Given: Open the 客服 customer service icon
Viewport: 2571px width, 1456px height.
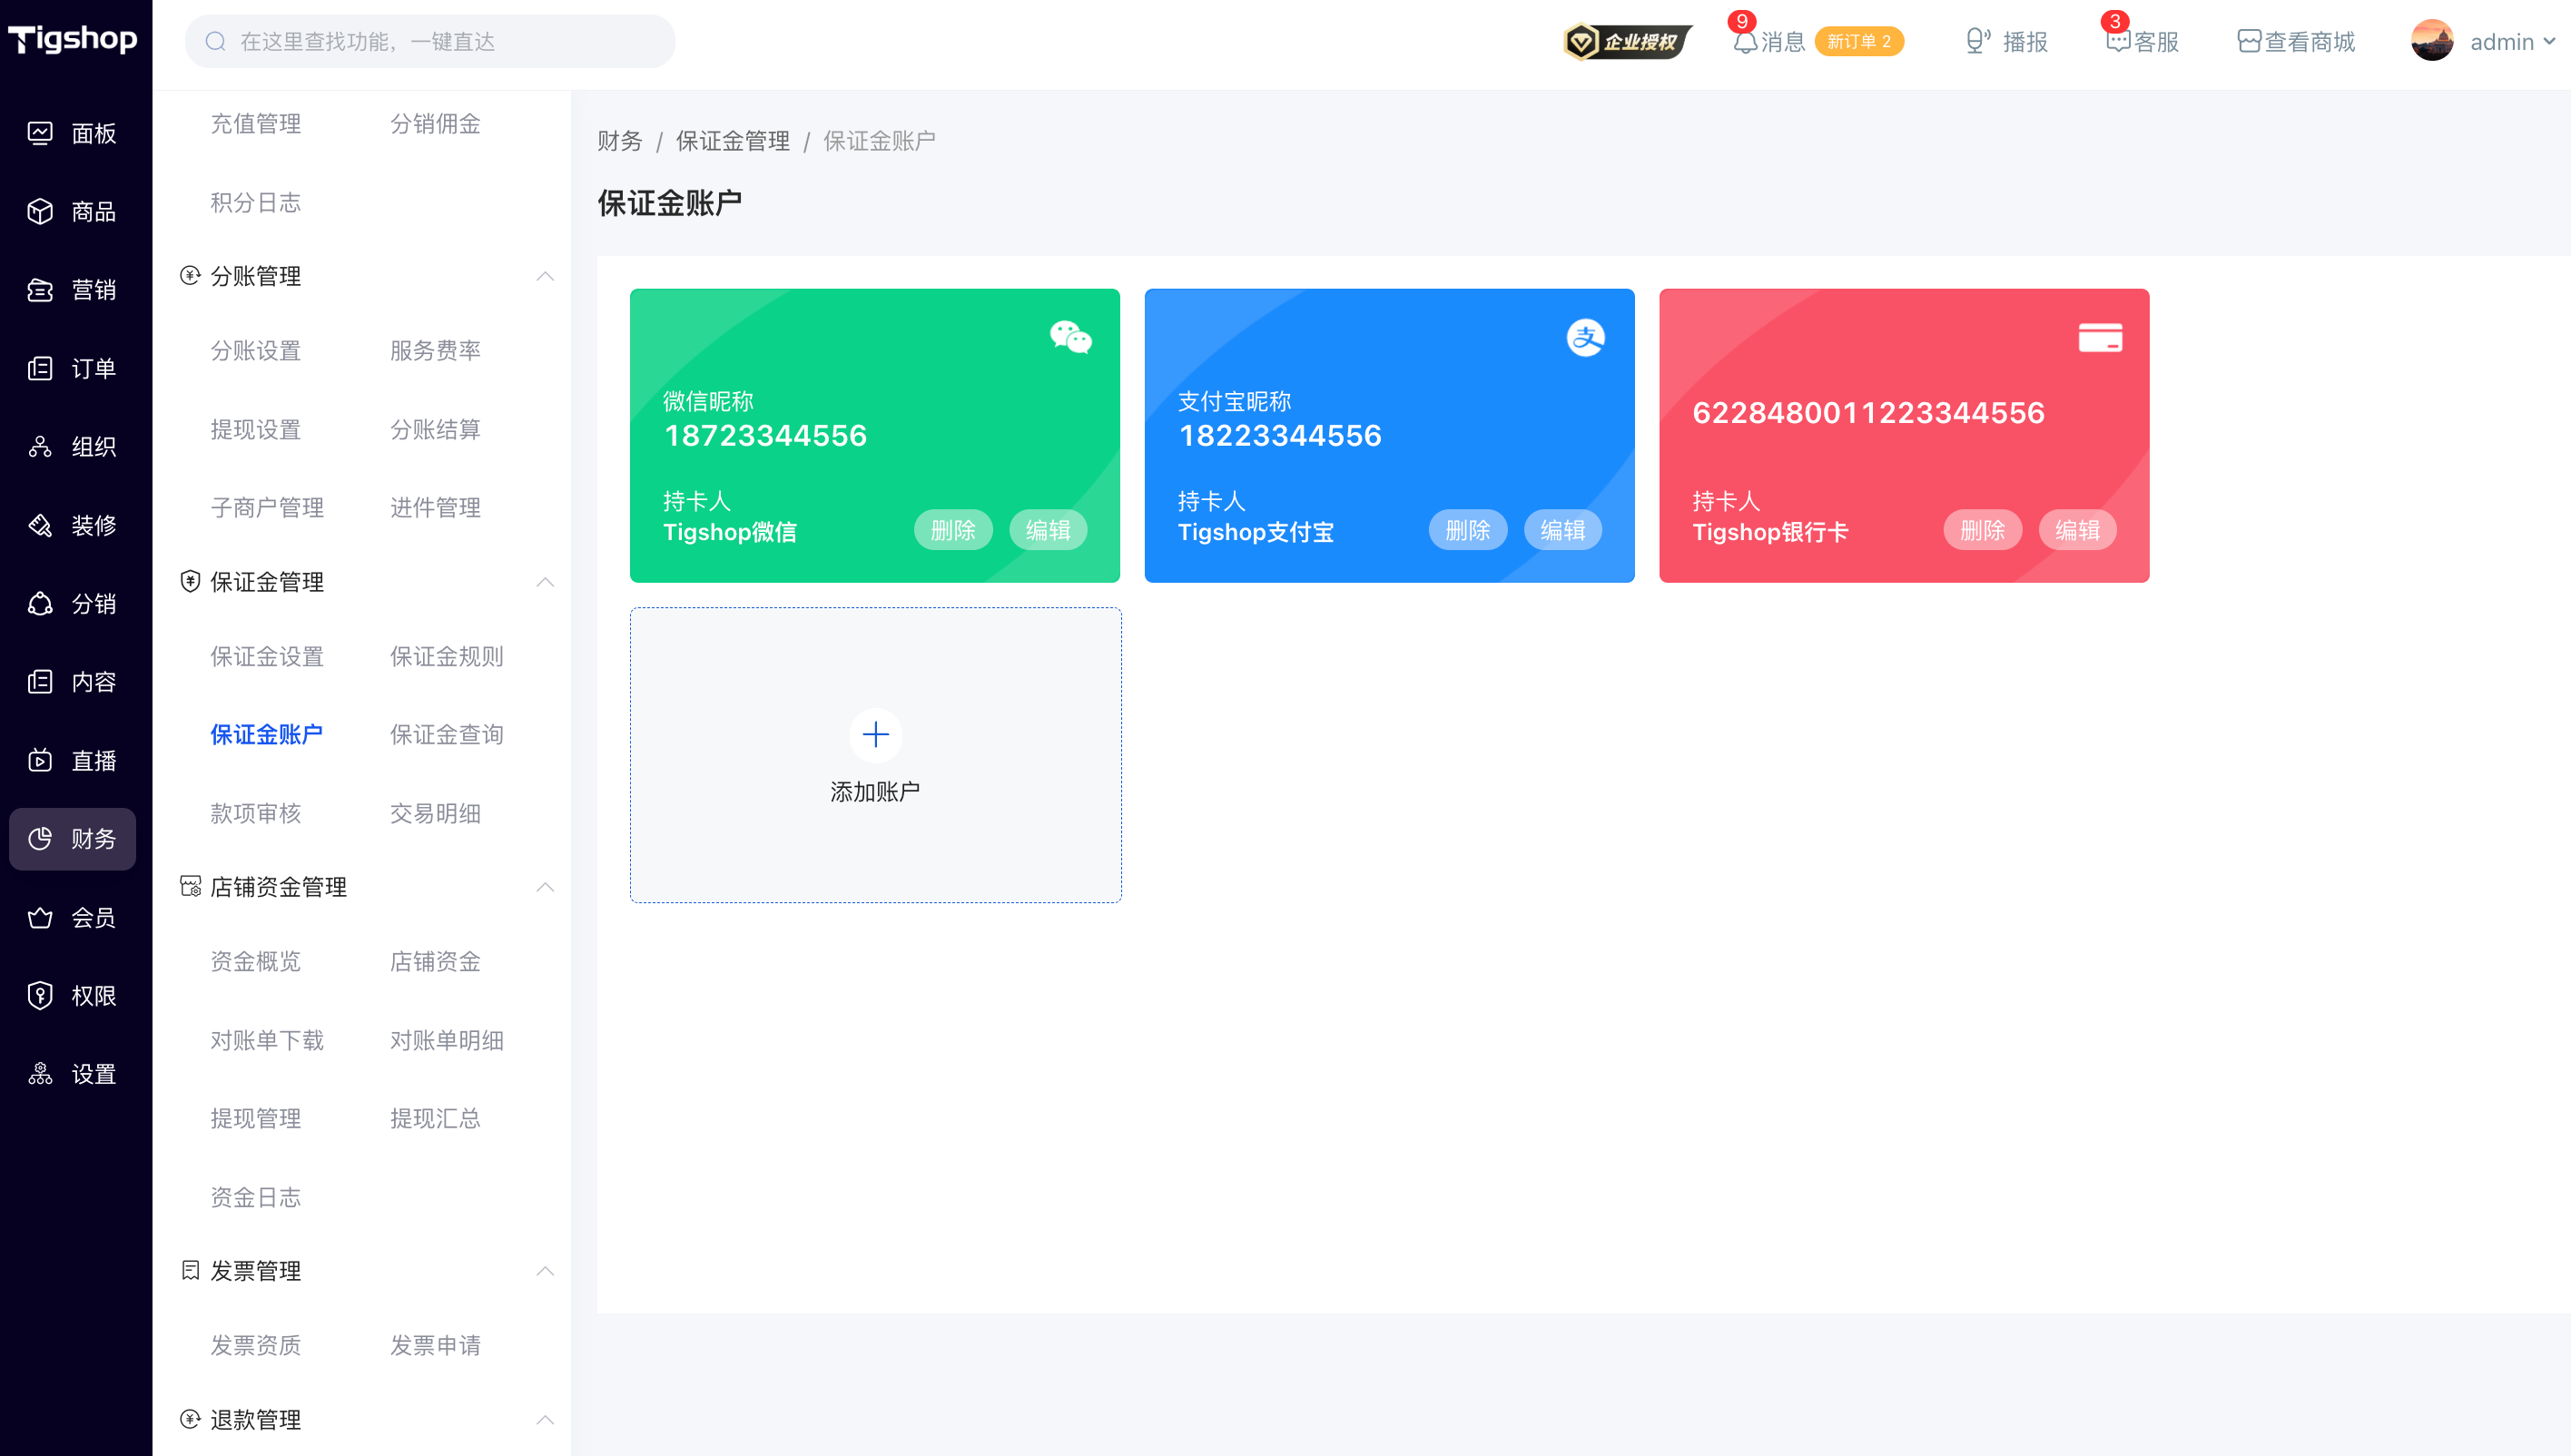Looking at the screenshot, I should click(x=2117, y=42).
